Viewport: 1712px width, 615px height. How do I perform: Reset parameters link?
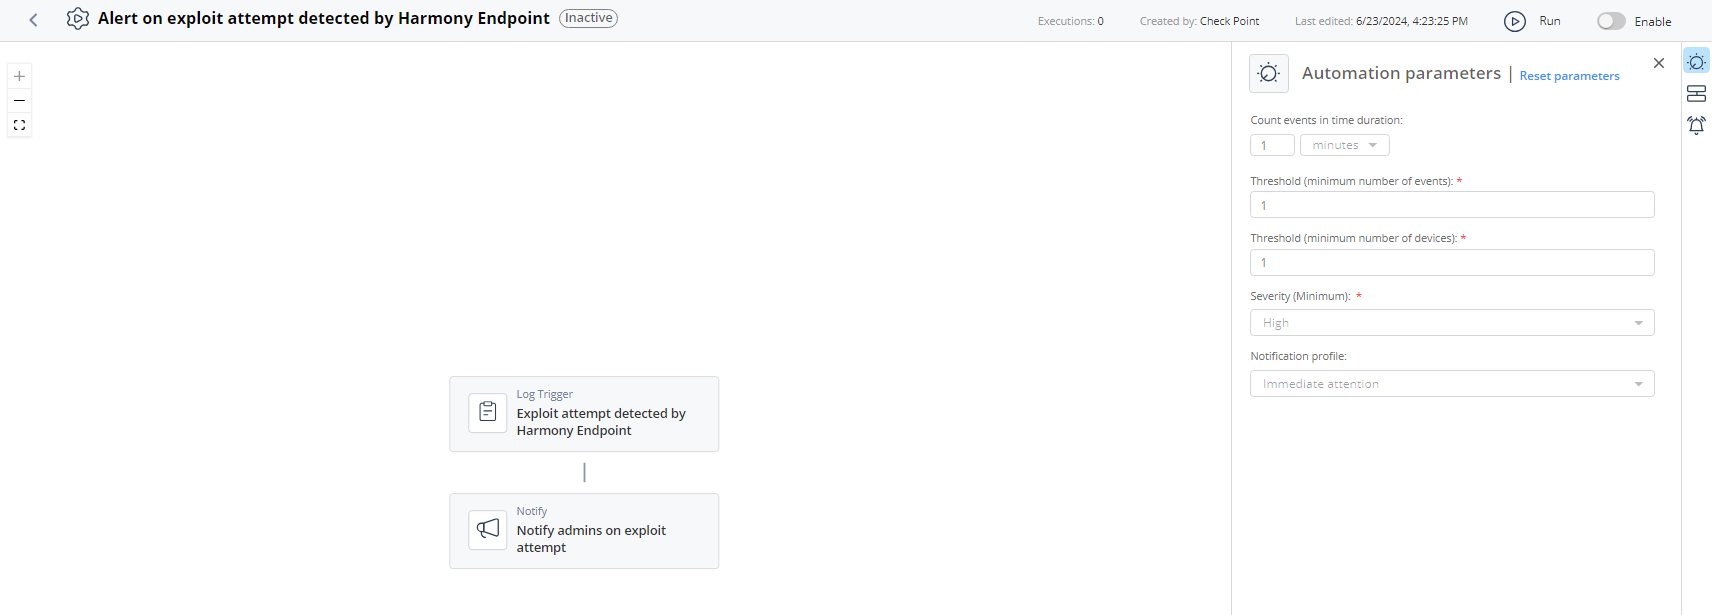tap(1569, 76)
